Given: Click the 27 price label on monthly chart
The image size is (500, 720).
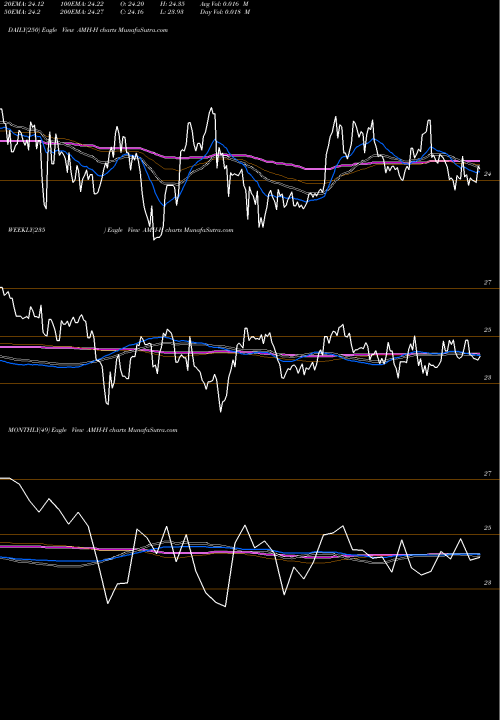Looking at the screenshot, I should pyautogui.click(x=488, y=474).
